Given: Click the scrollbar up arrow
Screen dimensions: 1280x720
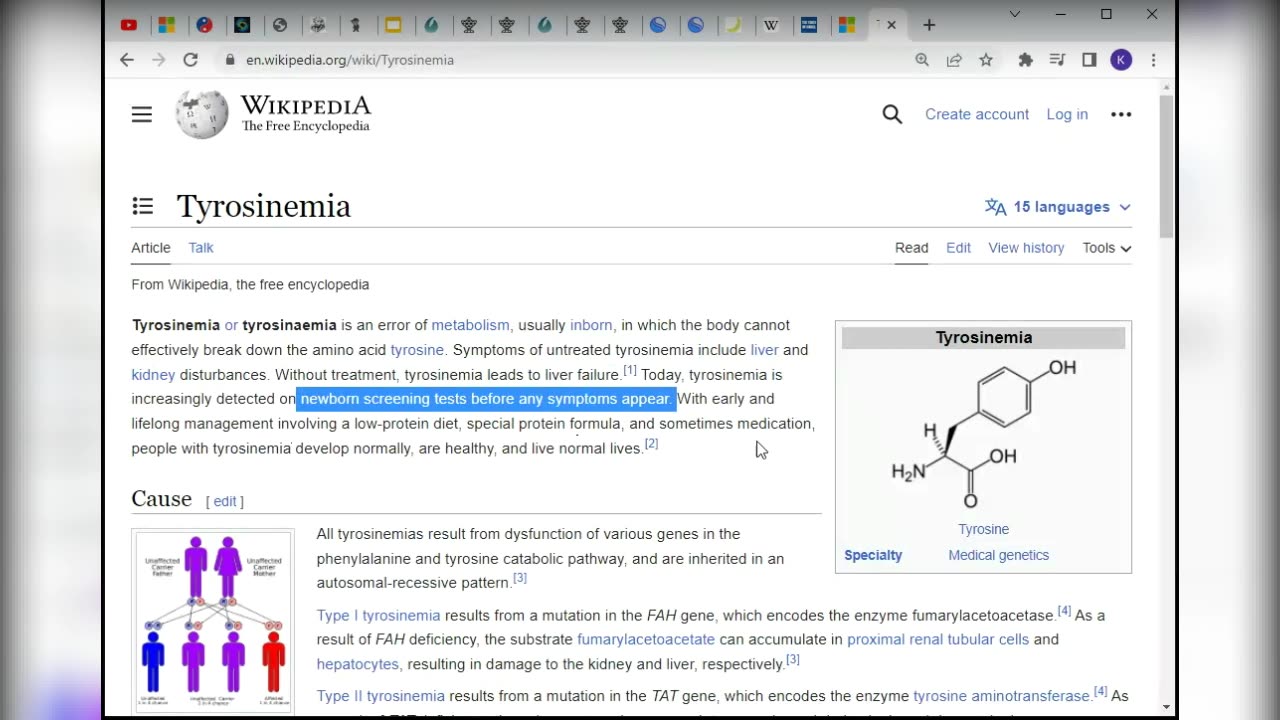Looking at the screenshot, I should pos(1166,88).
